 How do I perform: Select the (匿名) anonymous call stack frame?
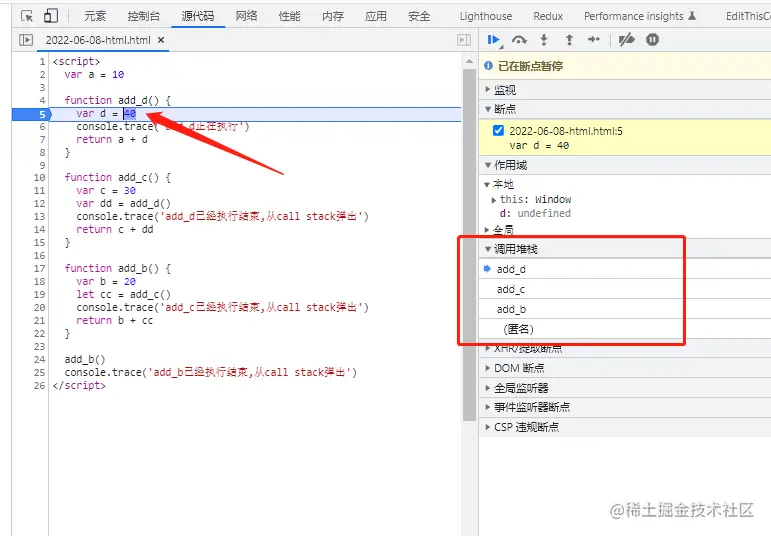(624, 328)
